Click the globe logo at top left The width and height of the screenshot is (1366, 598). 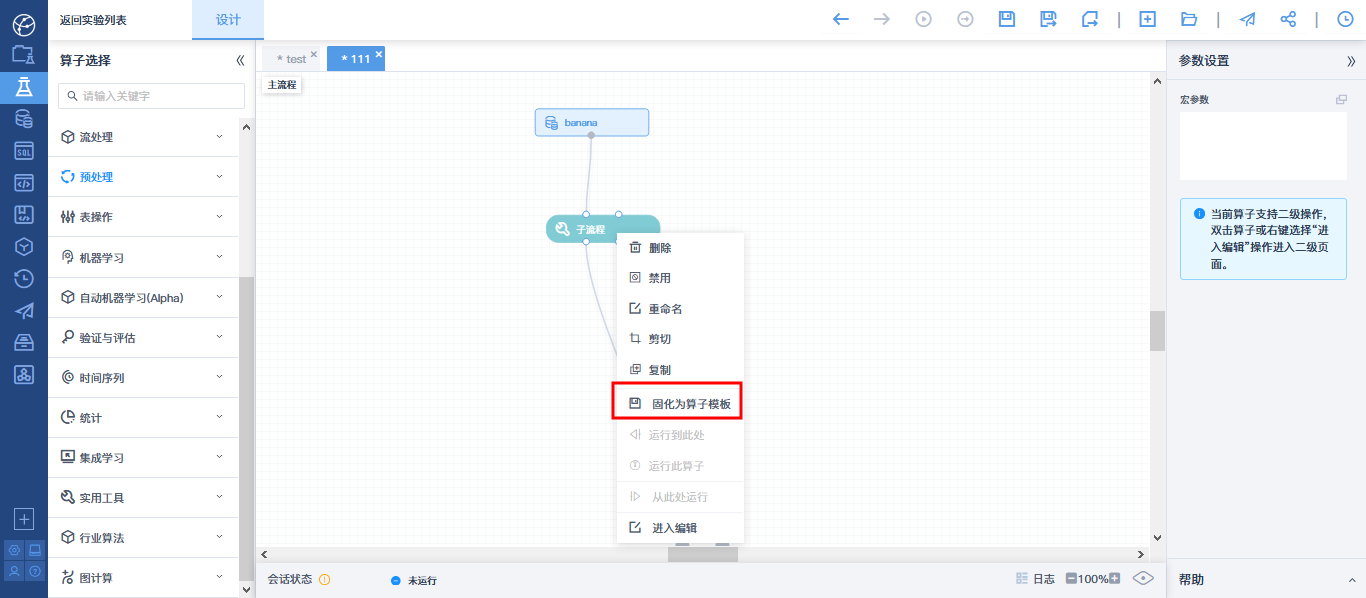pyautogui.click(x=23, y=24)
